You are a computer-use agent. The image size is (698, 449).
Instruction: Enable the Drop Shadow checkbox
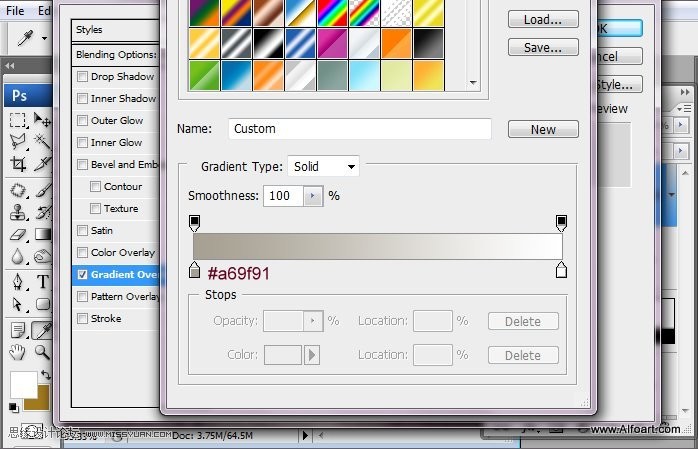(x=82, y=77)
